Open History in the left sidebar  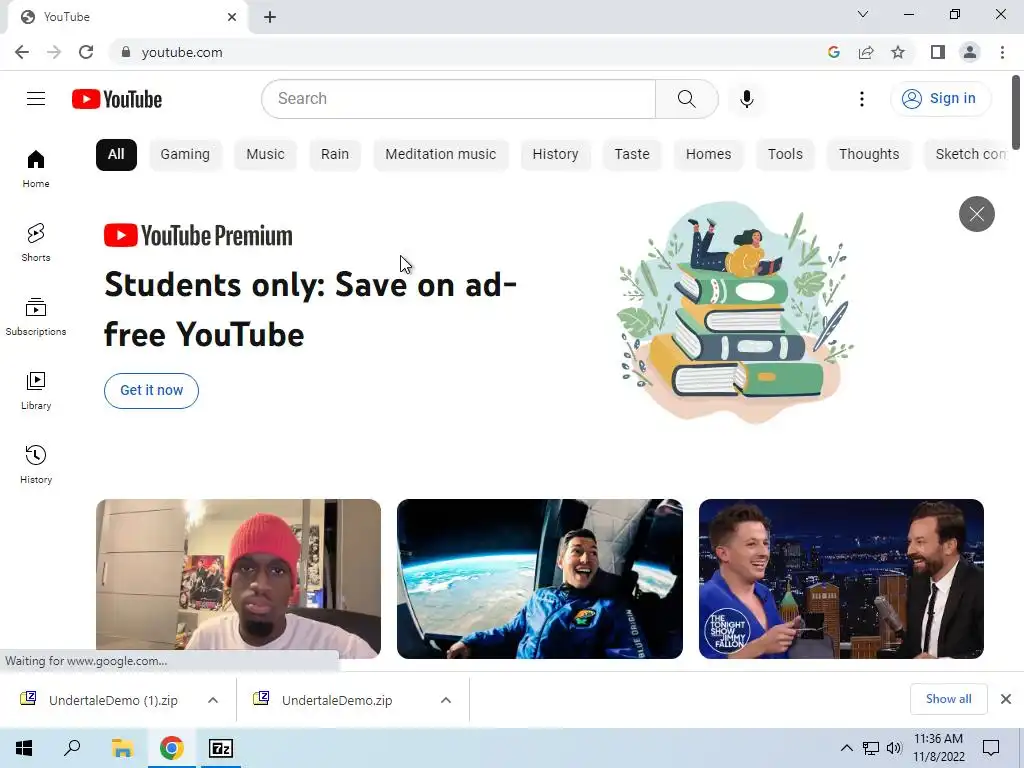click(x=36, y=464)
